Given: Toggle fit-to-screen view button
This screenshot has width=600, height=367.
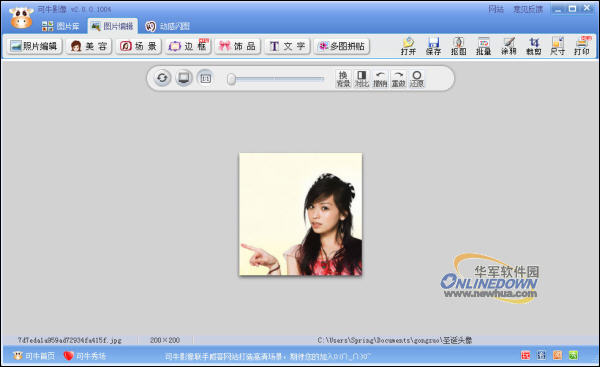Looking at the screenshot, I should click(184, 78).
